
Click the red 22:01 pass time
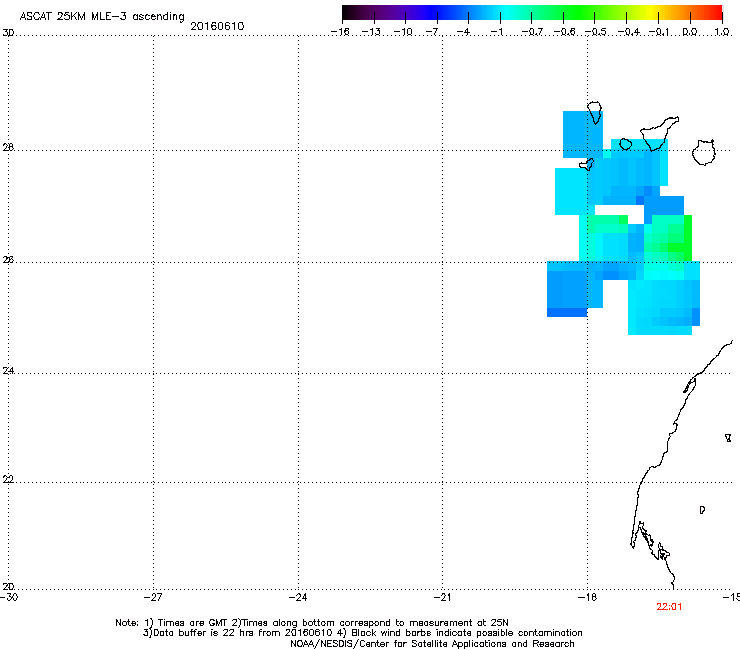(669, 607)
